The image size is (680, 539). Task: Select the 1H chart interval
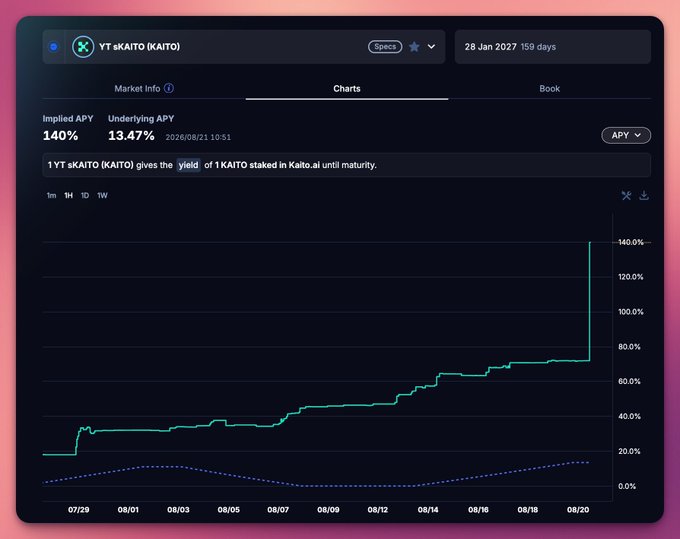click(69, 196)
